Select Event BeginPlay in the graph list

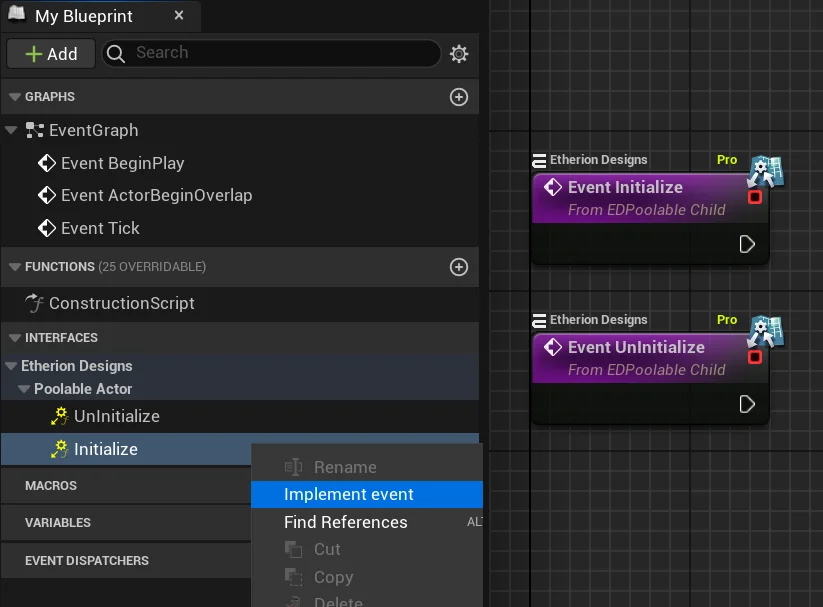coord(122,163)
